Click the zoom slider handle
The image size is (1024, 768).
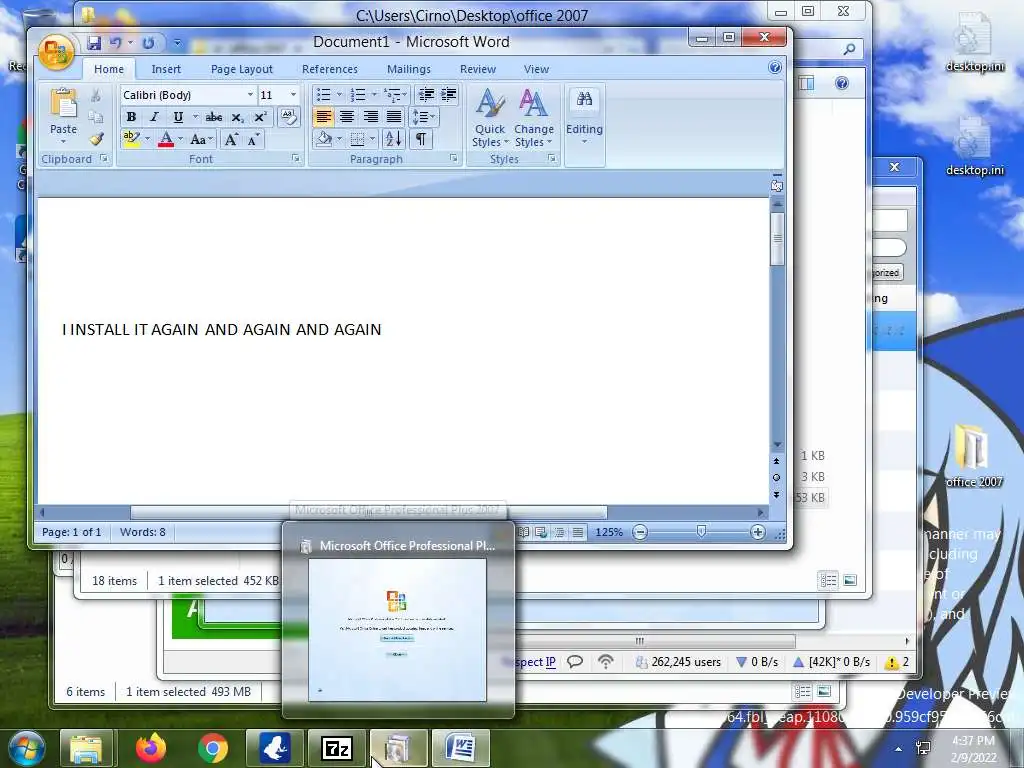click(x=701, y=532)
